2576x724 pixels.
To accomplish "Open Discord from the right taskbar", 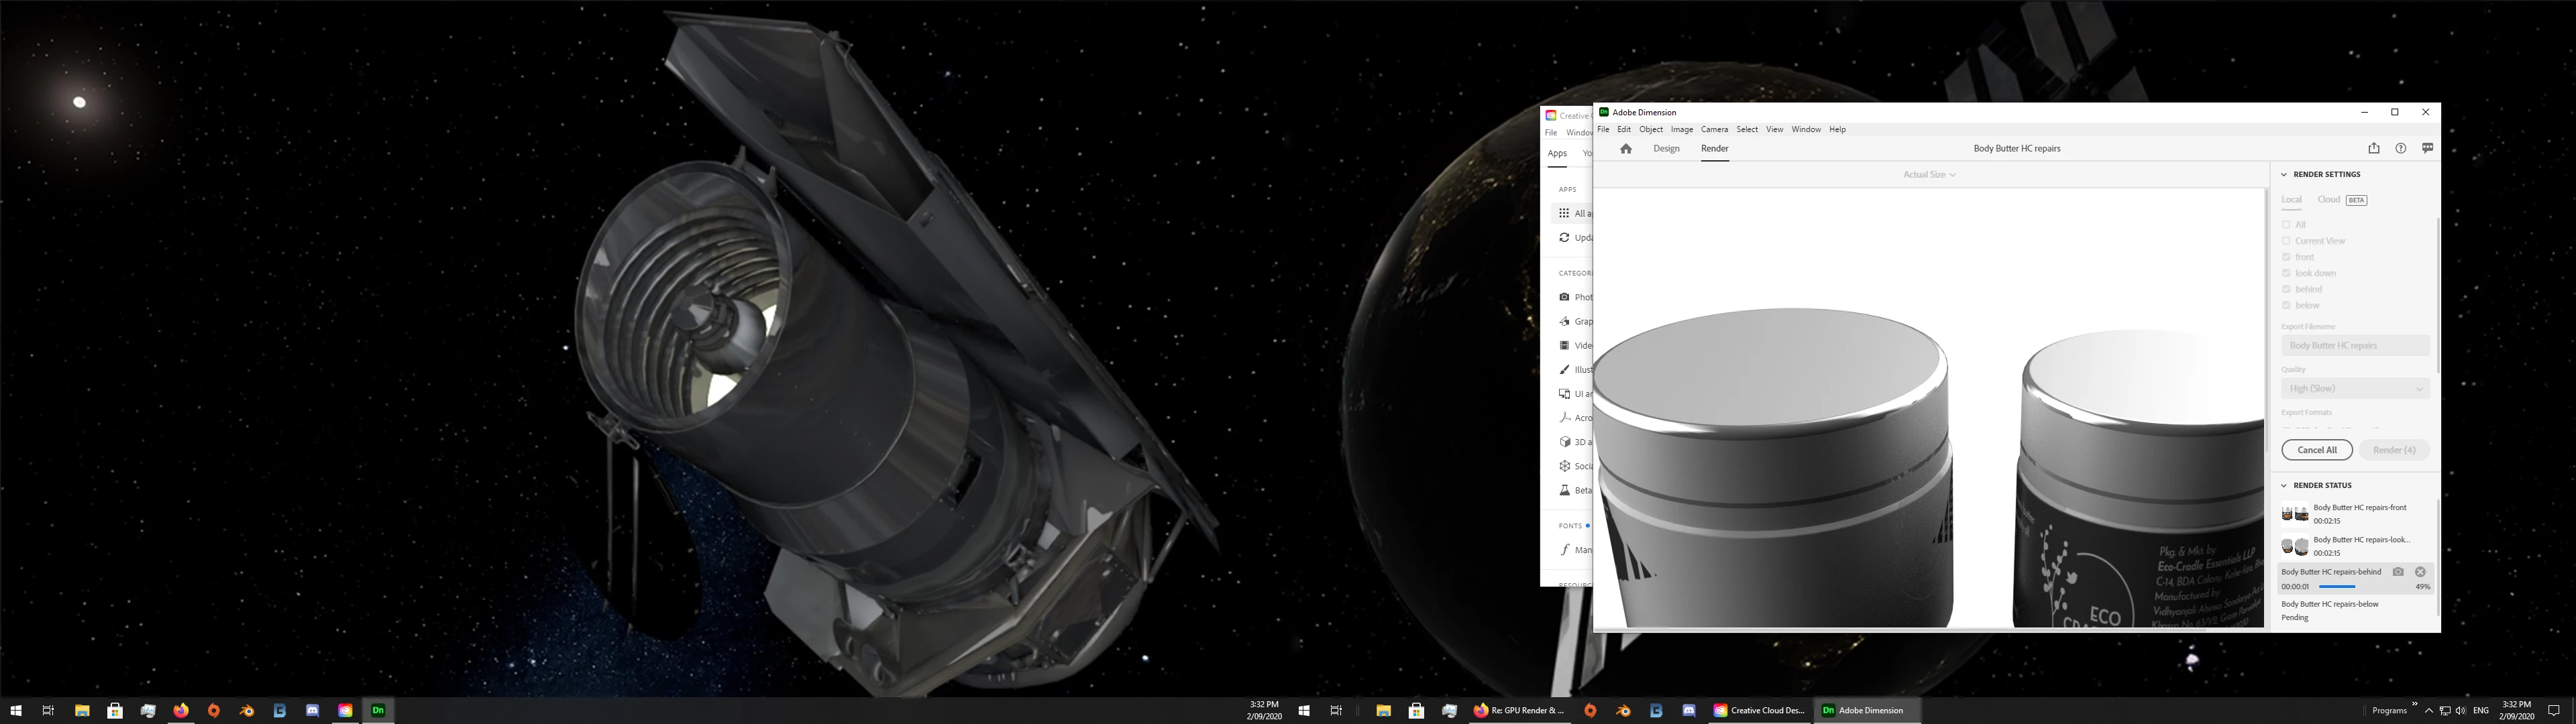I will click(x=1689, y=711).
